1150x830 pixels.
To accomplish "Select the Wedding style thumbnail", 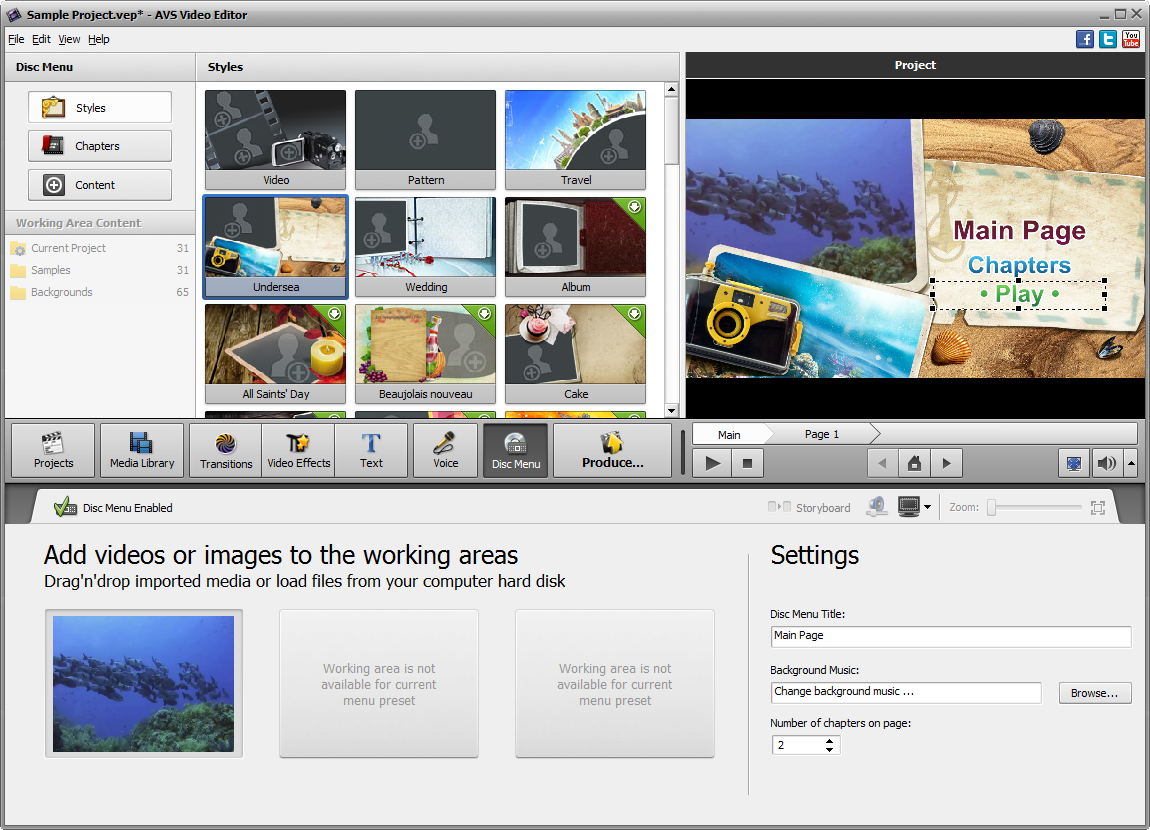I will point(425,246).
